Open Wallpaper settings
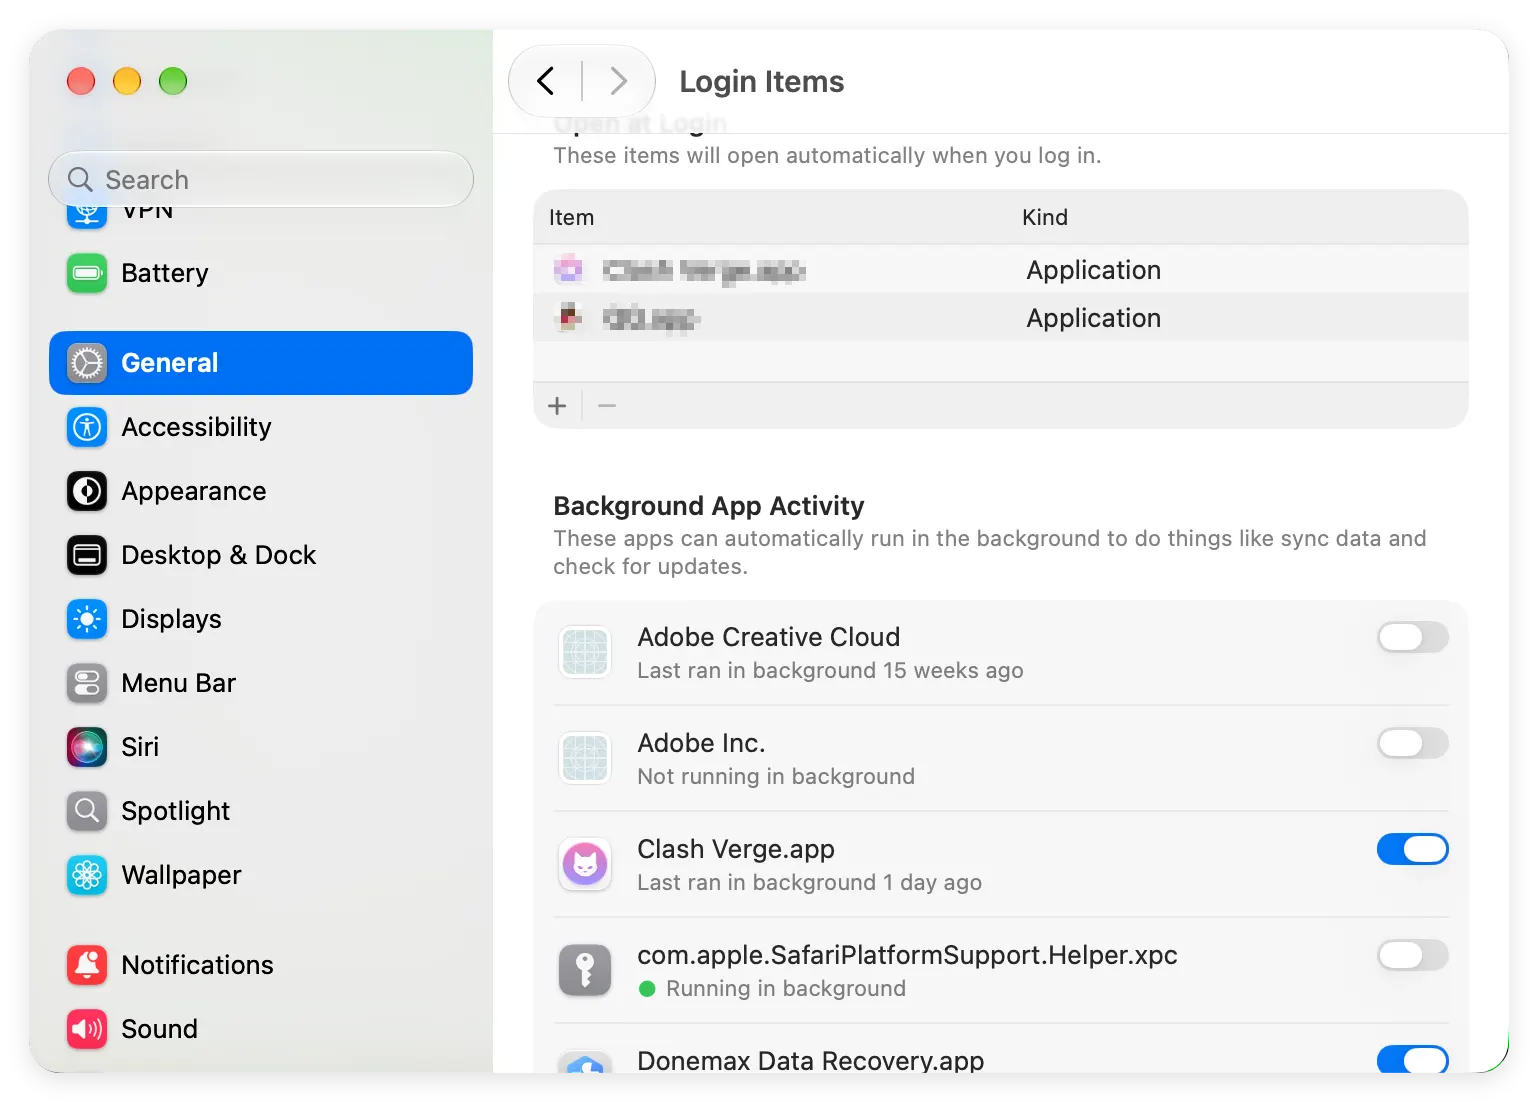 pyautogui.click(x=261, y=875)
